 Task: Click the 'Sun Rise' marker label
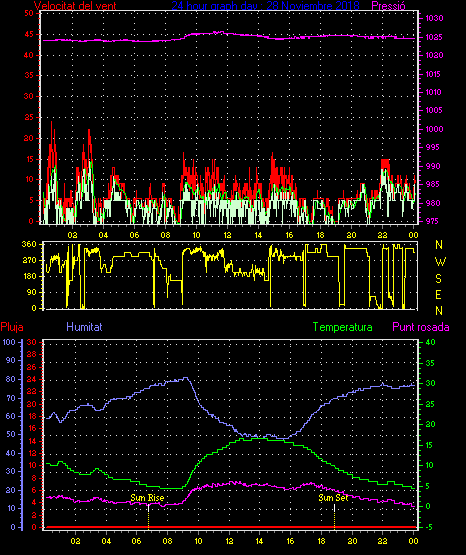tap(147, 498)
